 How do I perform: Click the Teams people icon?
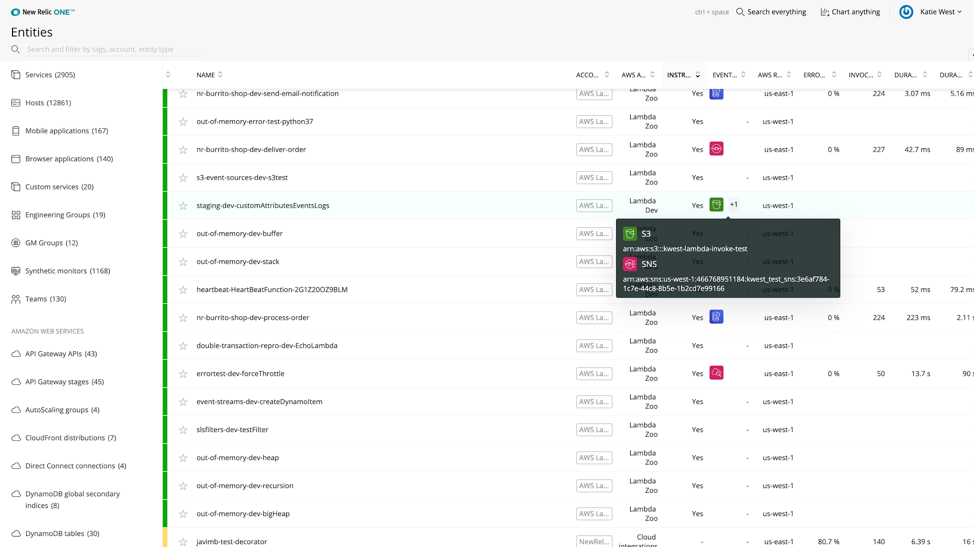pyautogui.click(x=16, y=299)
